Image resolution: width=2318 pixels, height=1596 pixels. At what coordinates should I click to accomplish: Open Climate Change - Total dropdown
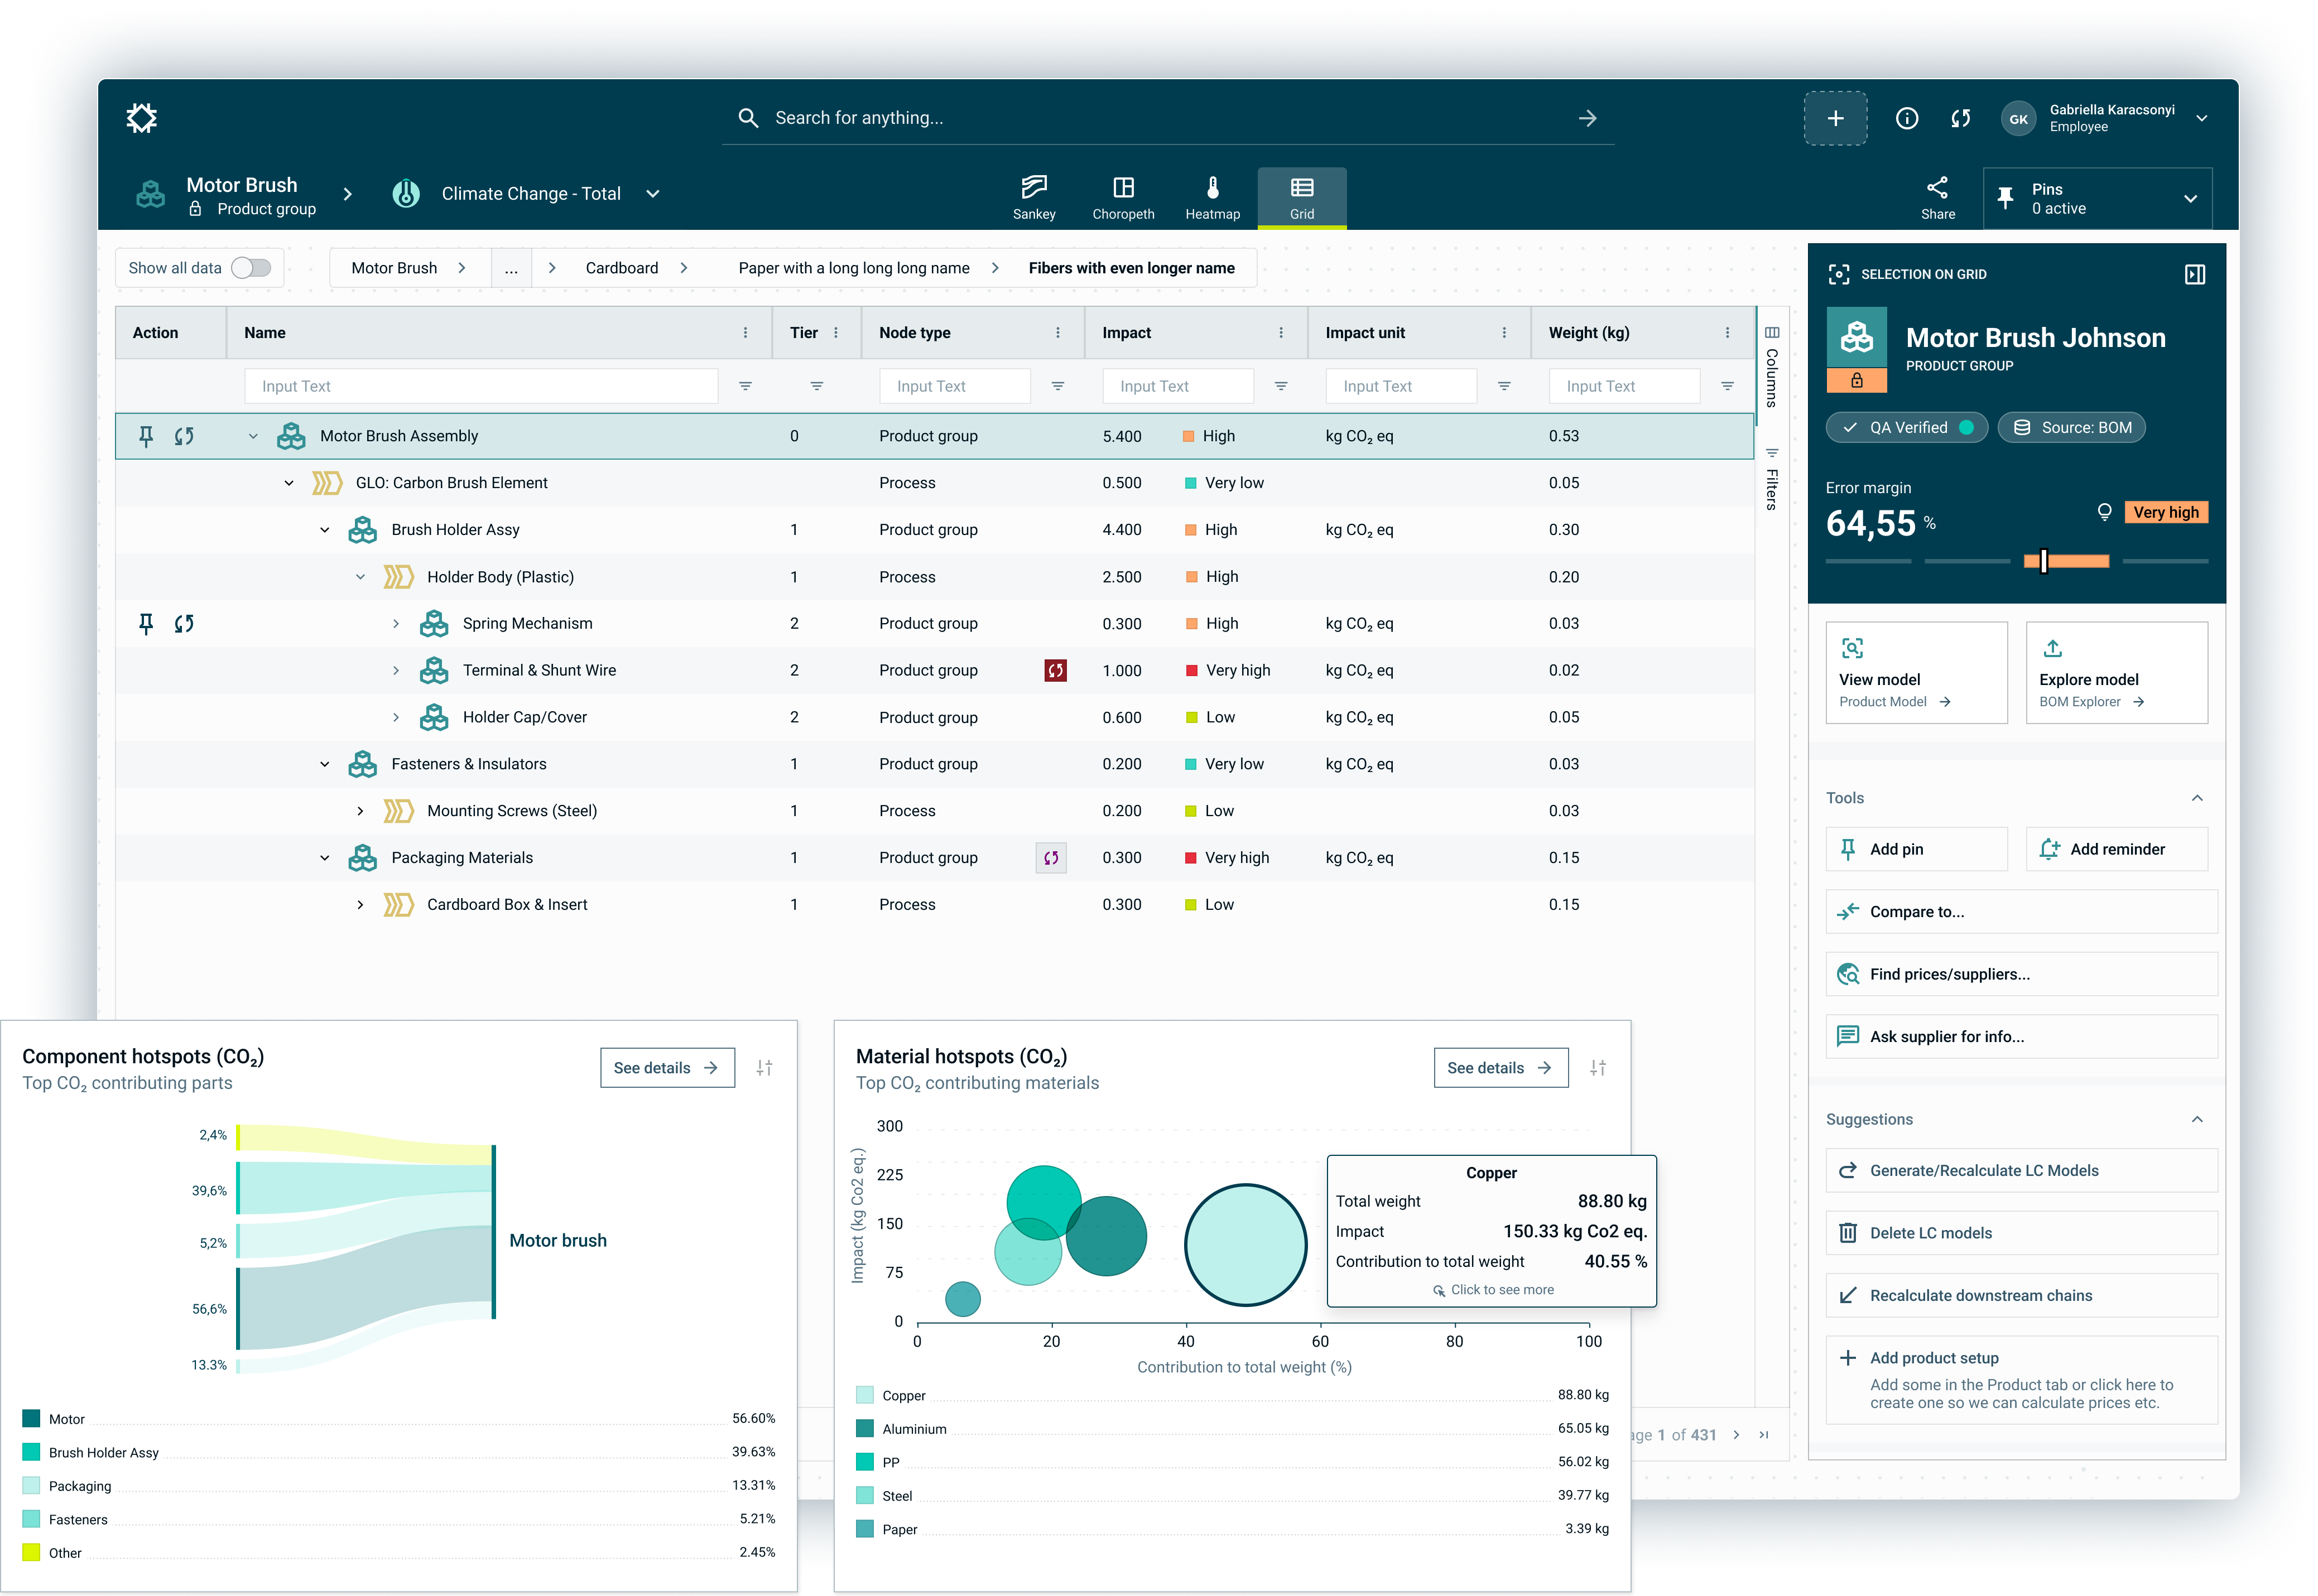tap(652, 194)
